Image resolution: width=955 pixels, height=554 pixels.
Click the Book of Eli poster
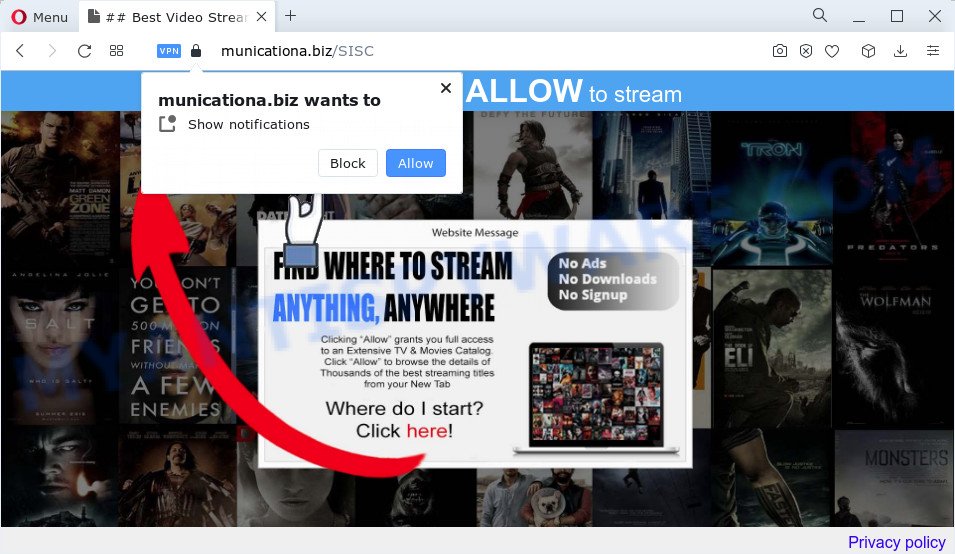click(x=772, y=348)
